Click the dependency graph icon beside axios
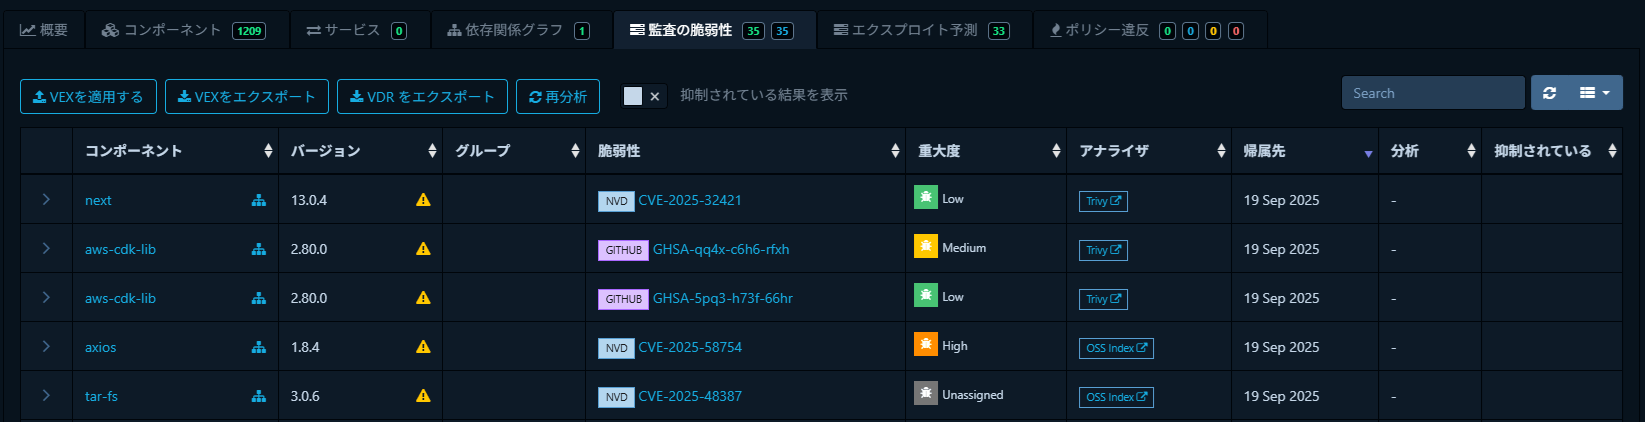 (259, 347)
